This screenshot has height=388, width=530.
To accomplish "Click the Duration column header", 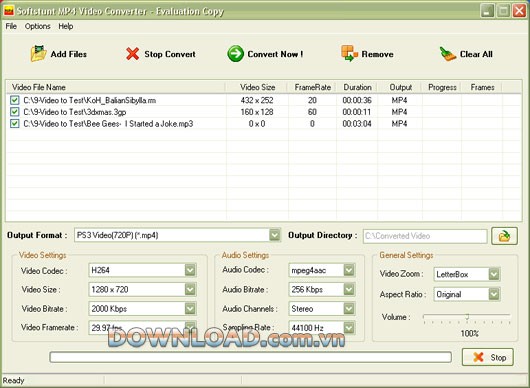I will point(357,87).
